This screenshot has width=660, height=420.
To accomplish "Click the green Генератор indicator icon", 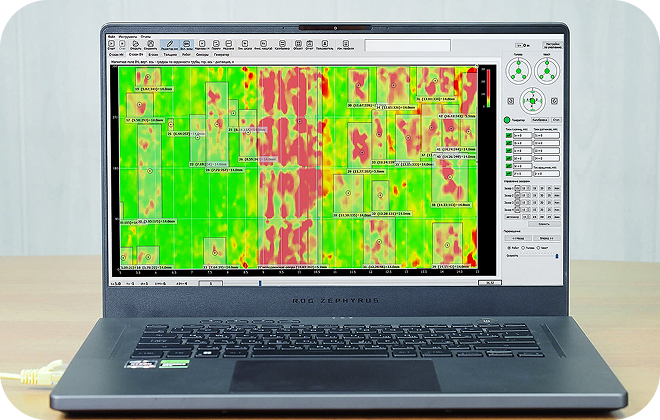I will coord(508,119).
